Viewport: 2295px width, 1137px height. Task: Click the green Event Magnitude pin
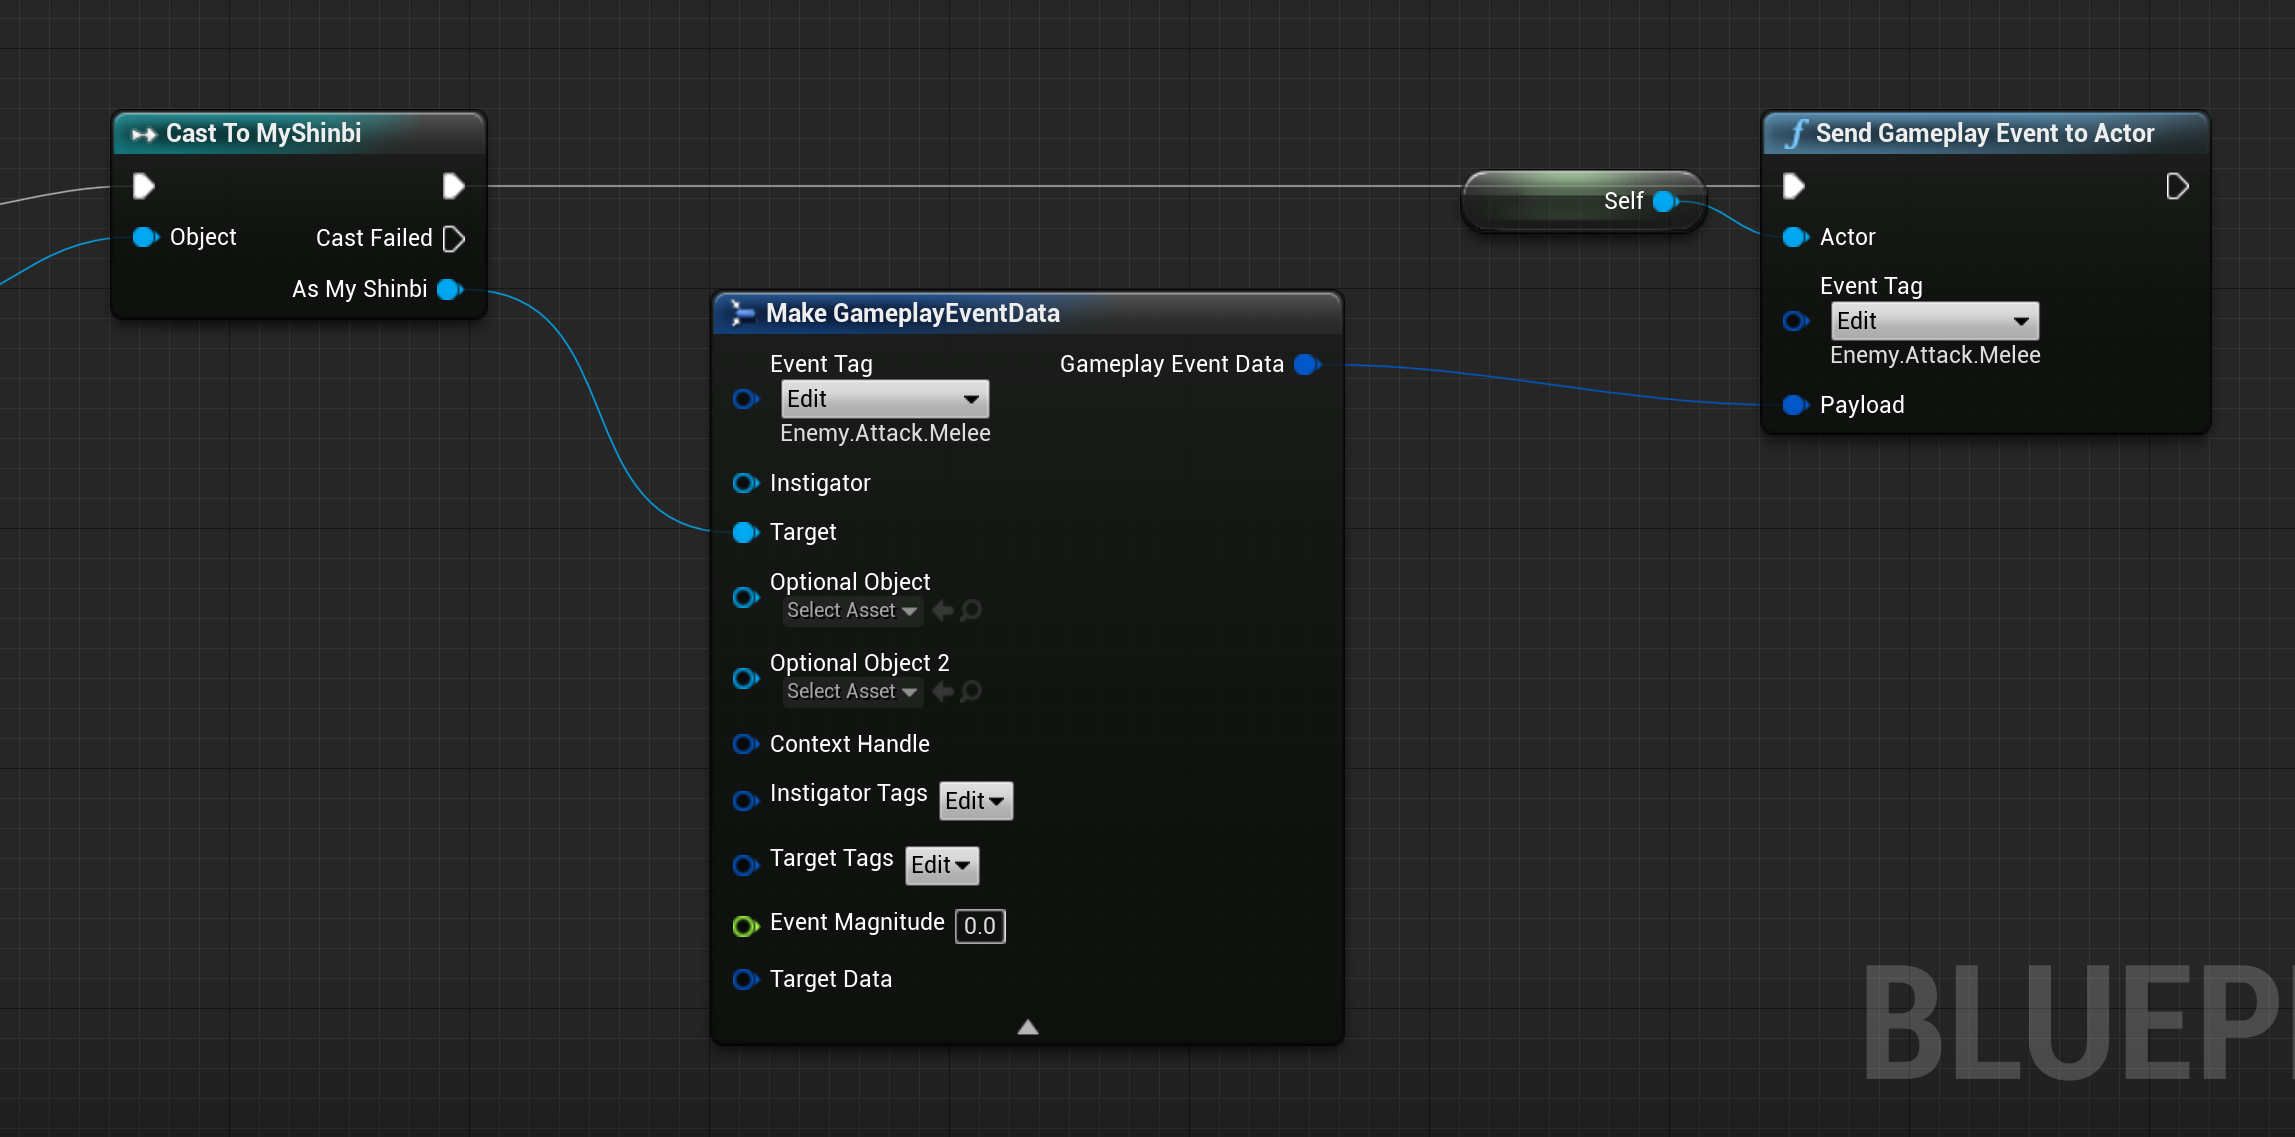pos(745,926)
